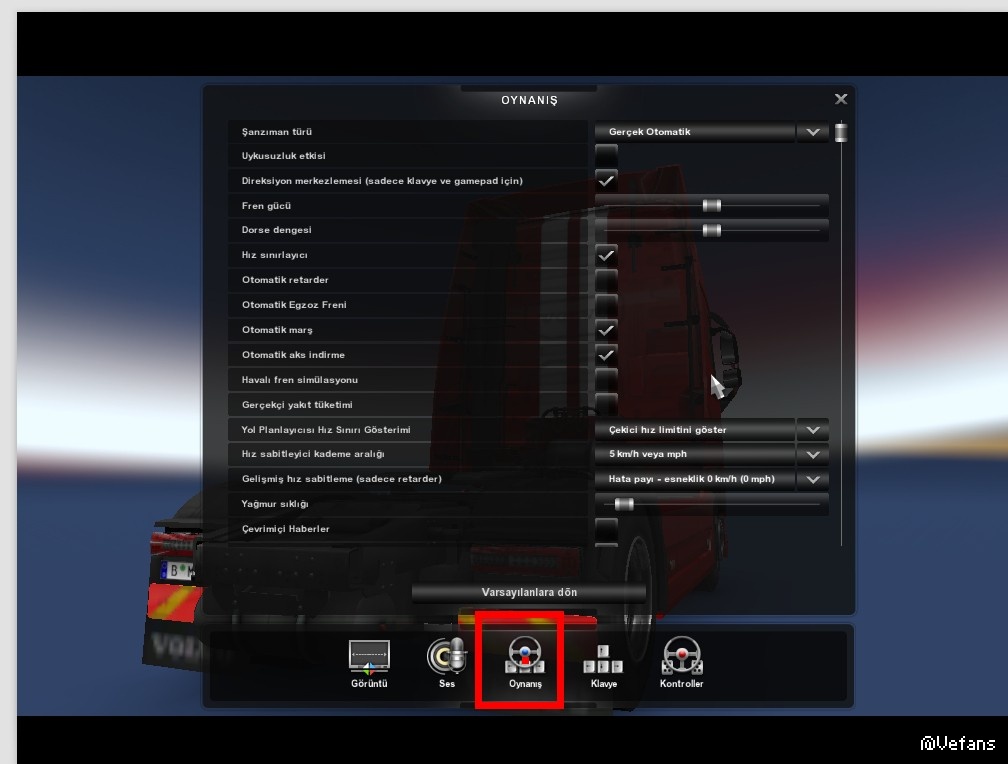Expand Yol Planlayıcısı Hız Sınırı arrow
Viewport: 1008px width, 764px height.
(x=813, y=430)
